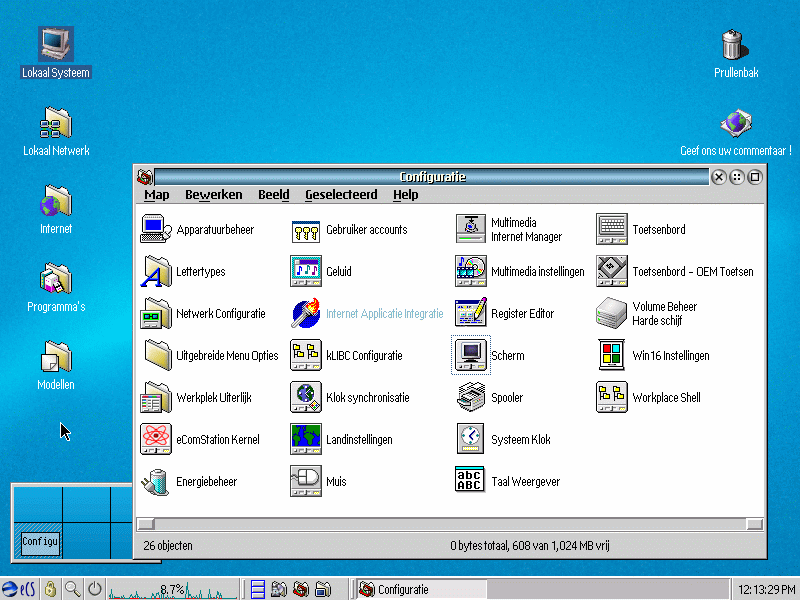Open Gebruiker accounts keys icon
Image resolution: width=800 pixels, height=600 pixels.
[306, 230]
